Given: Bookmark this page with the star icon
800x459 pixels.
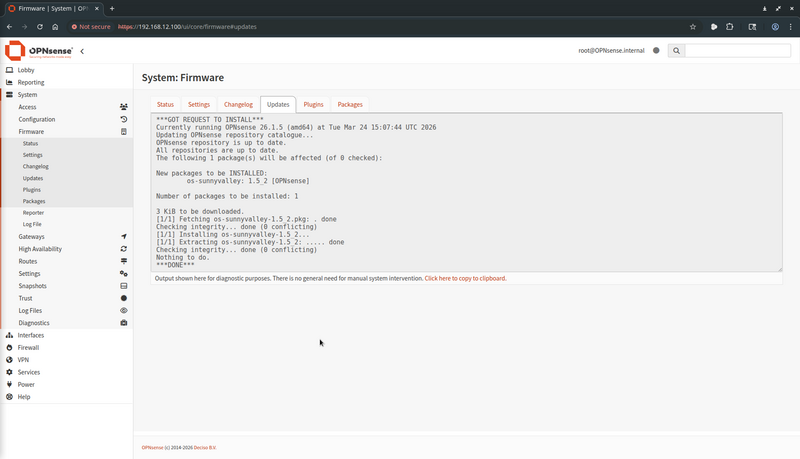Looking at the screenshot, I should (x=692, y=27).
